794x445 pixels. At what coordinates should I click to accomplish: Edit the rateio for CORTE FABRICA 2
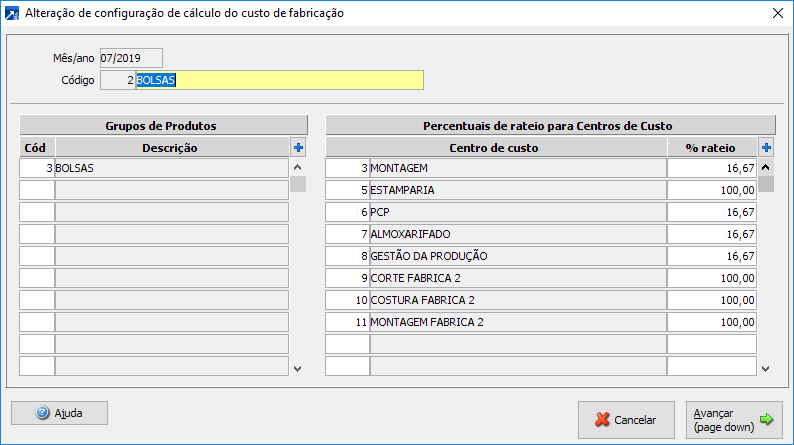(712, 278)
